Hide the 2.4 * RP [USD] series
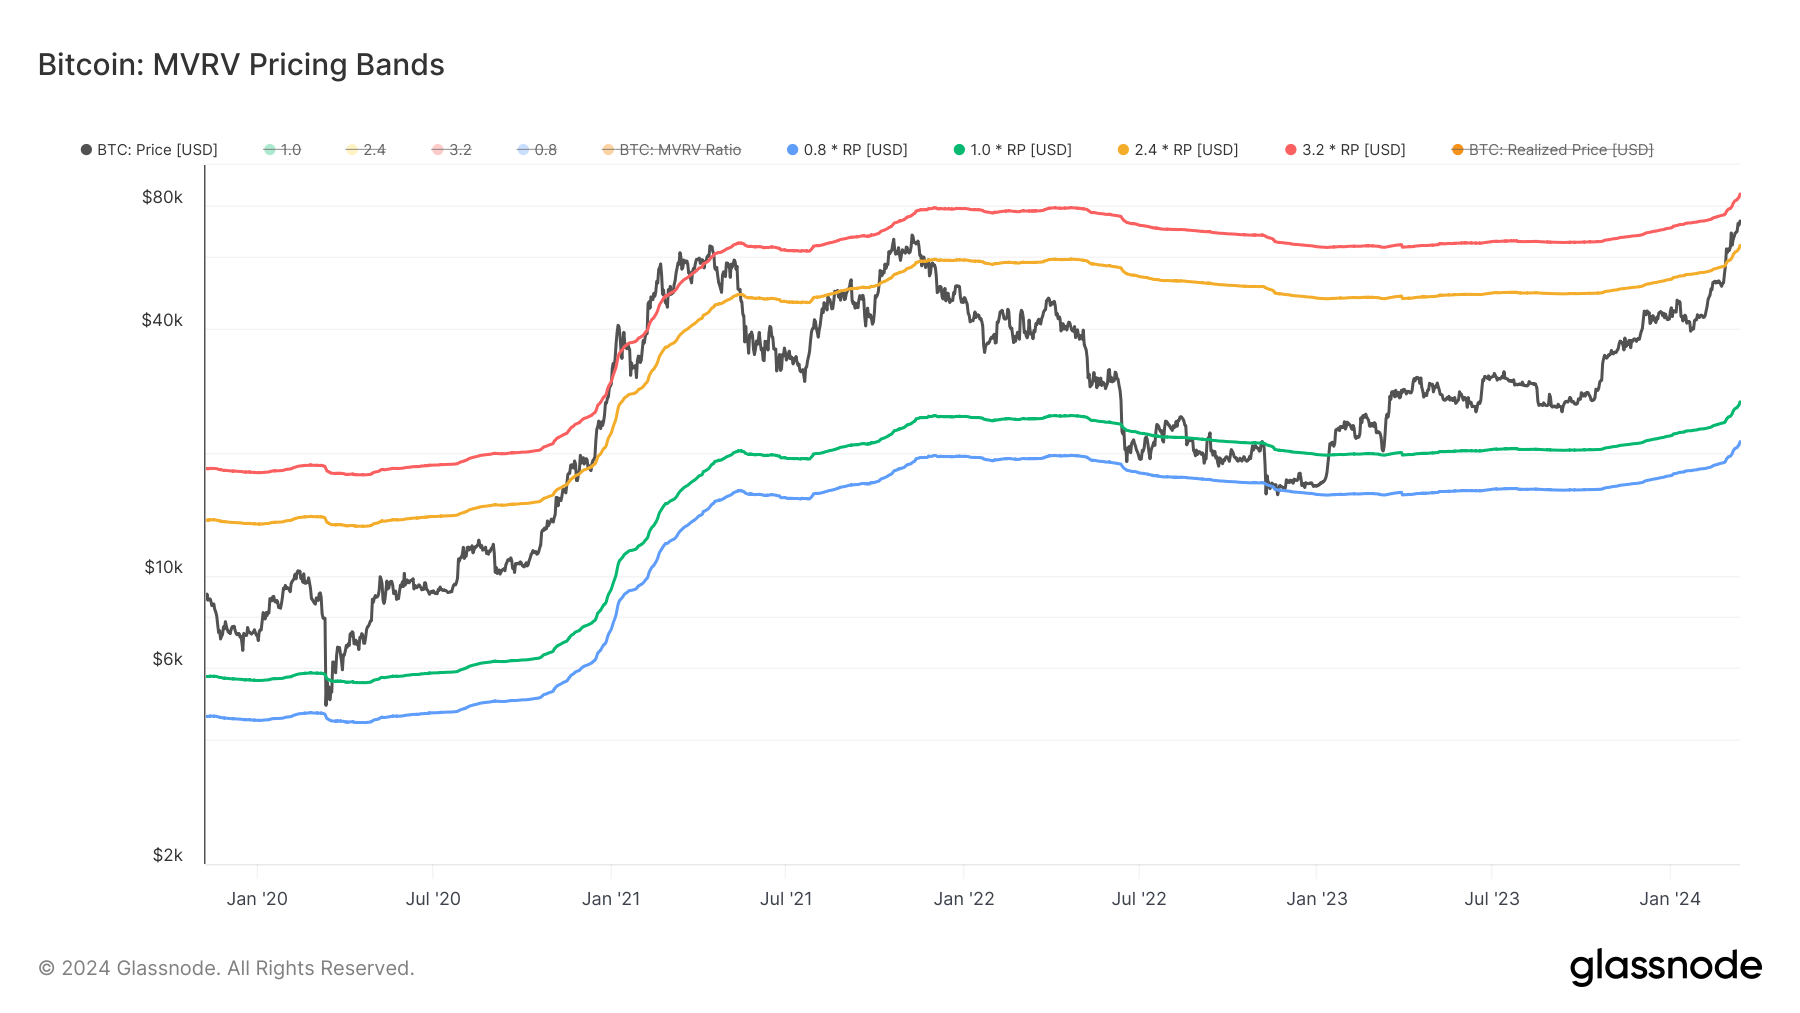The image size is (1800, 1013). pos(1178,150)
